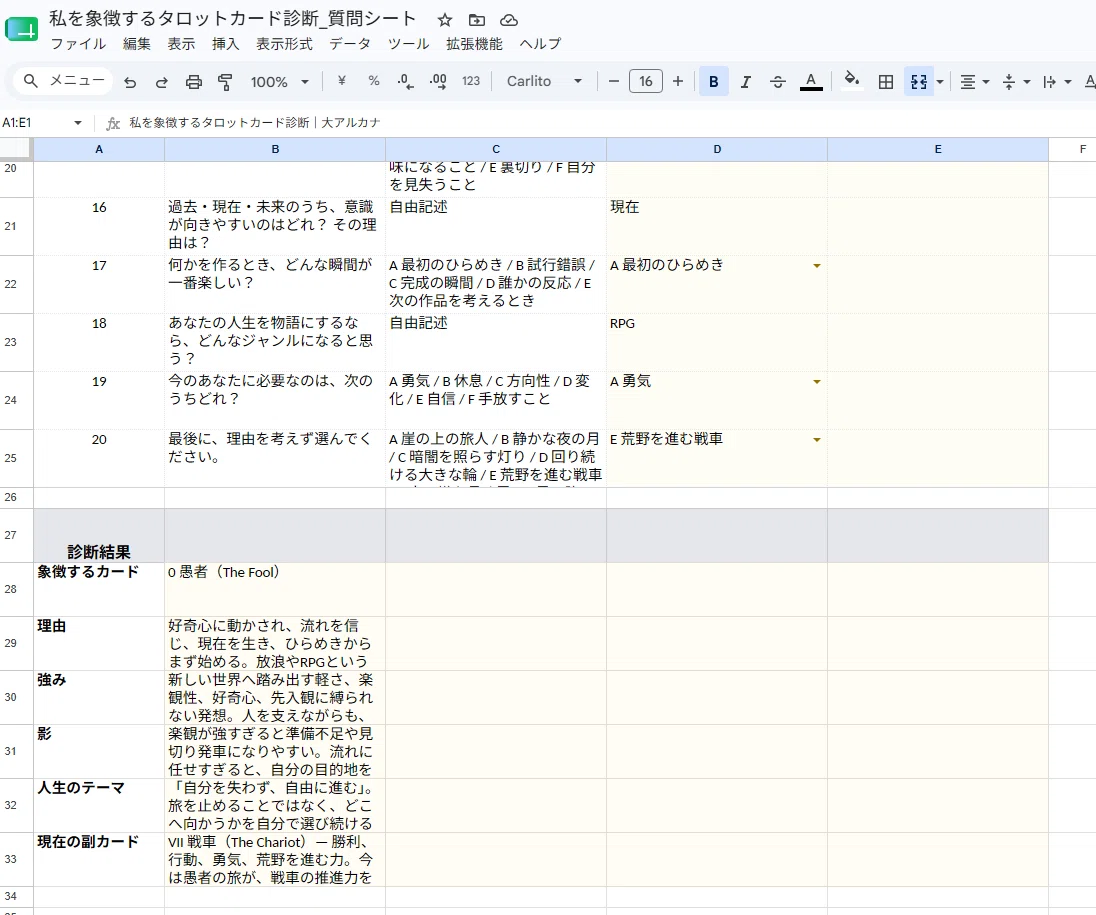The width and height of the screenshot is (1096, 915).
Task: Open merge type dropdown arrow
Action: pos(940,82)
